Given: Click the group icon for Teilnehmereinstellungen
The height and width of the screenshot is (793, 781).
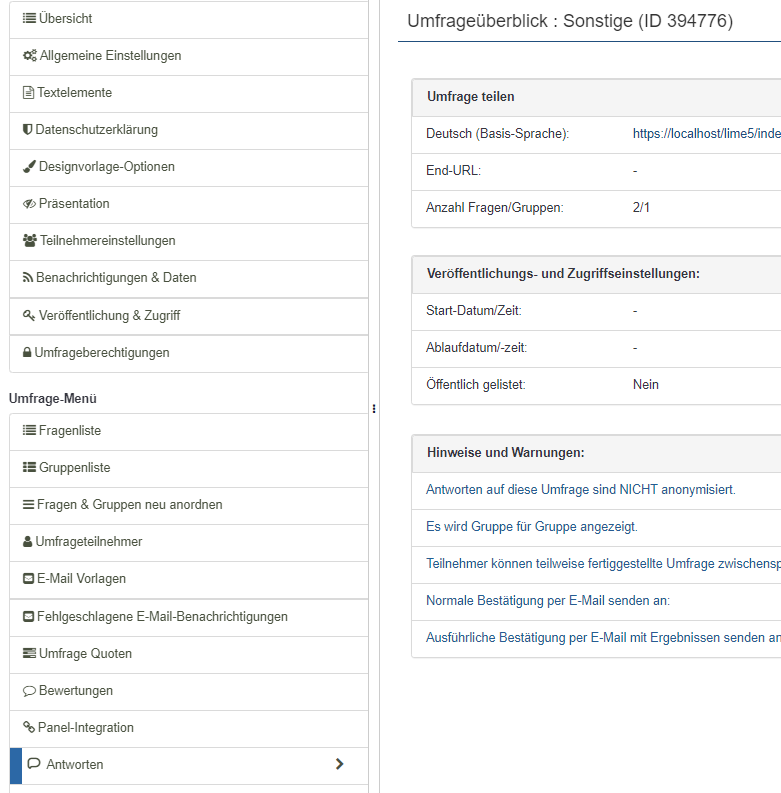Looking at the screenshot, I should pos(30,241).
